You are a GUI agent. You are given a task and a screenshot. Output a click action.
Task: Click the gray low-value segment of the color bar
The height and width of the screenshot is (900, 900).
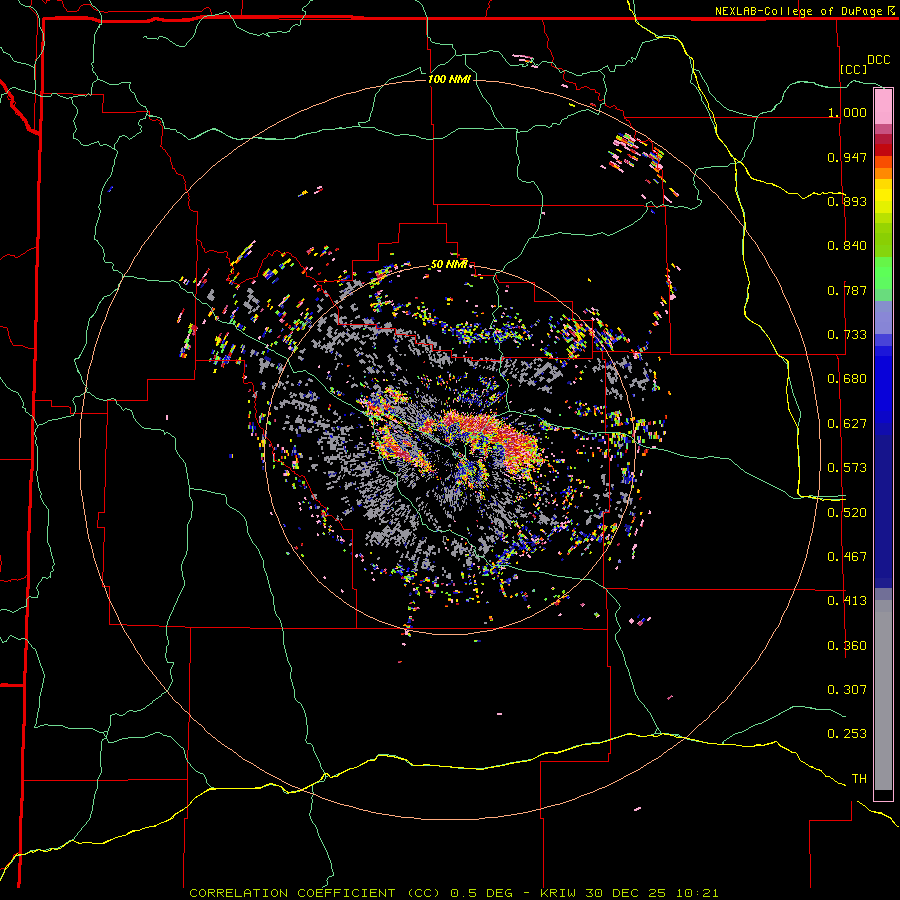pos(883,695)
